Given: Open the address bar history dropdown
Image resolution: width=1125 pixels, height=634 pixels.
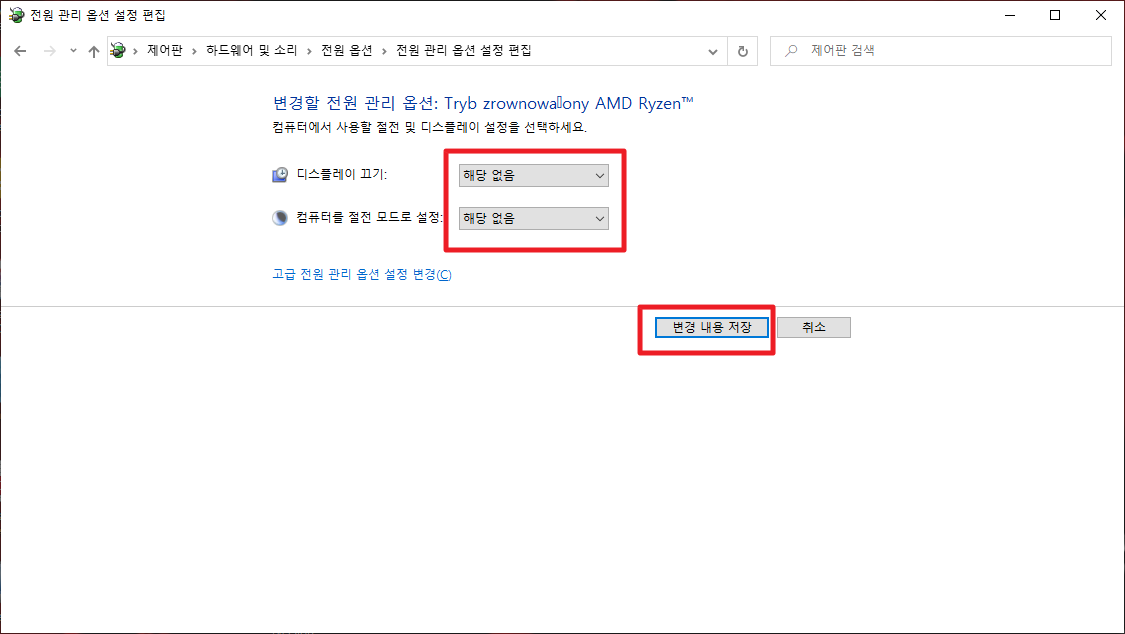Looking at the screenshot, I should (712, 52).
